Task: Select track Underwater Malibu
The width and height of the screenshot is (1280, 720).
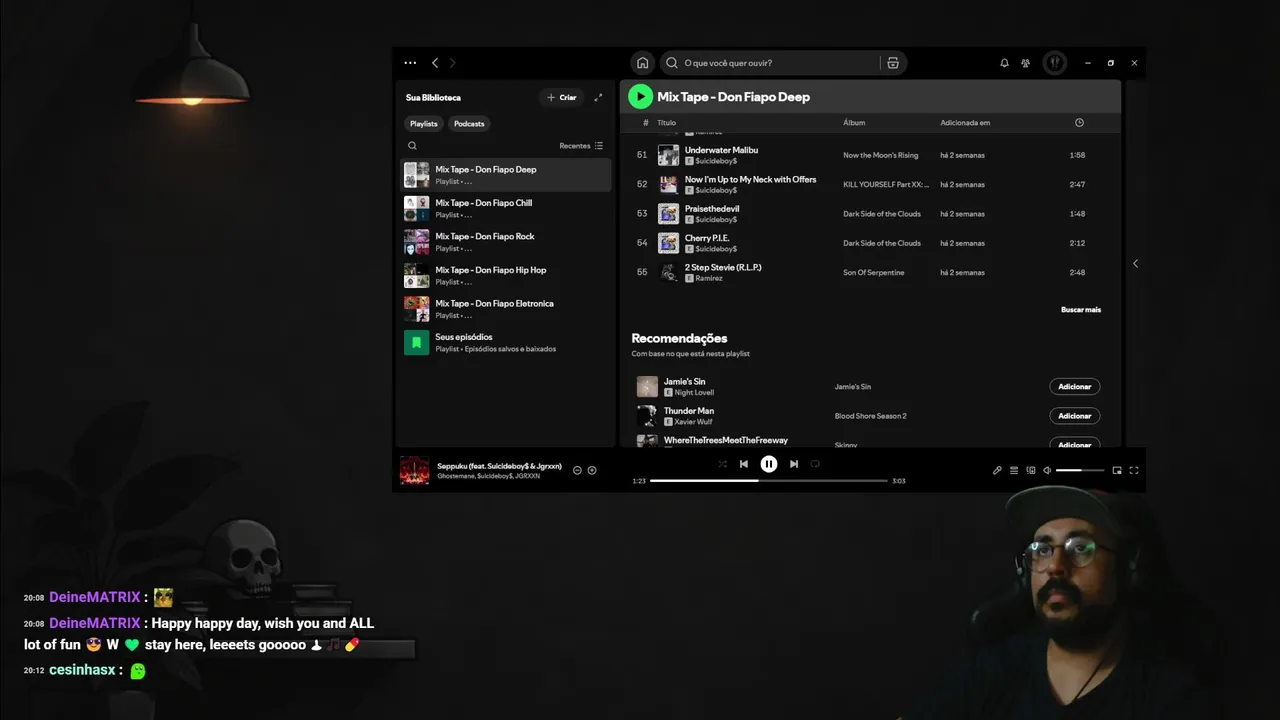Action: tap(721, 150)
